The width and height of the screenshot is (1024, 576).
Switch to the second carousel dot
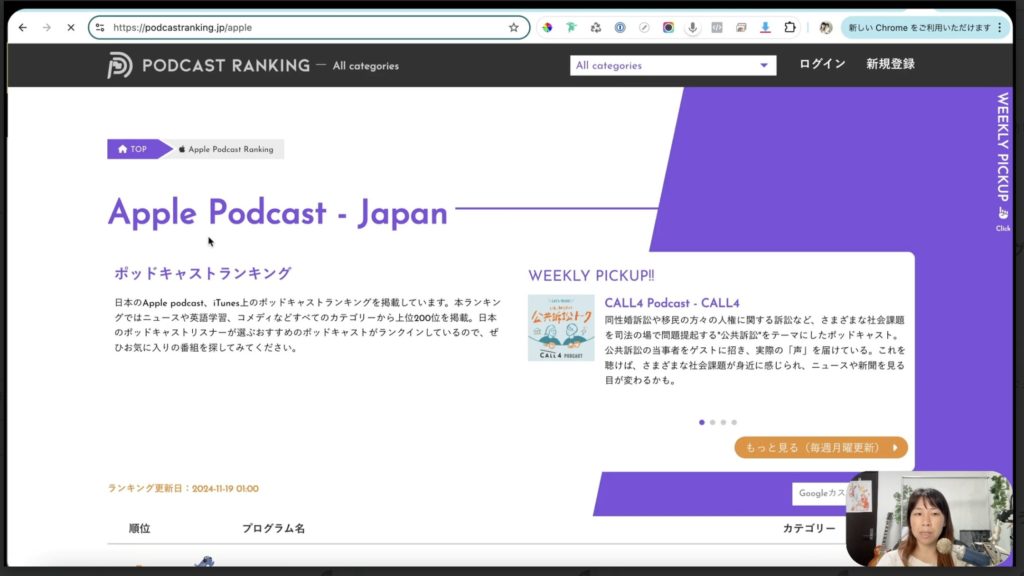click(712, 422)
